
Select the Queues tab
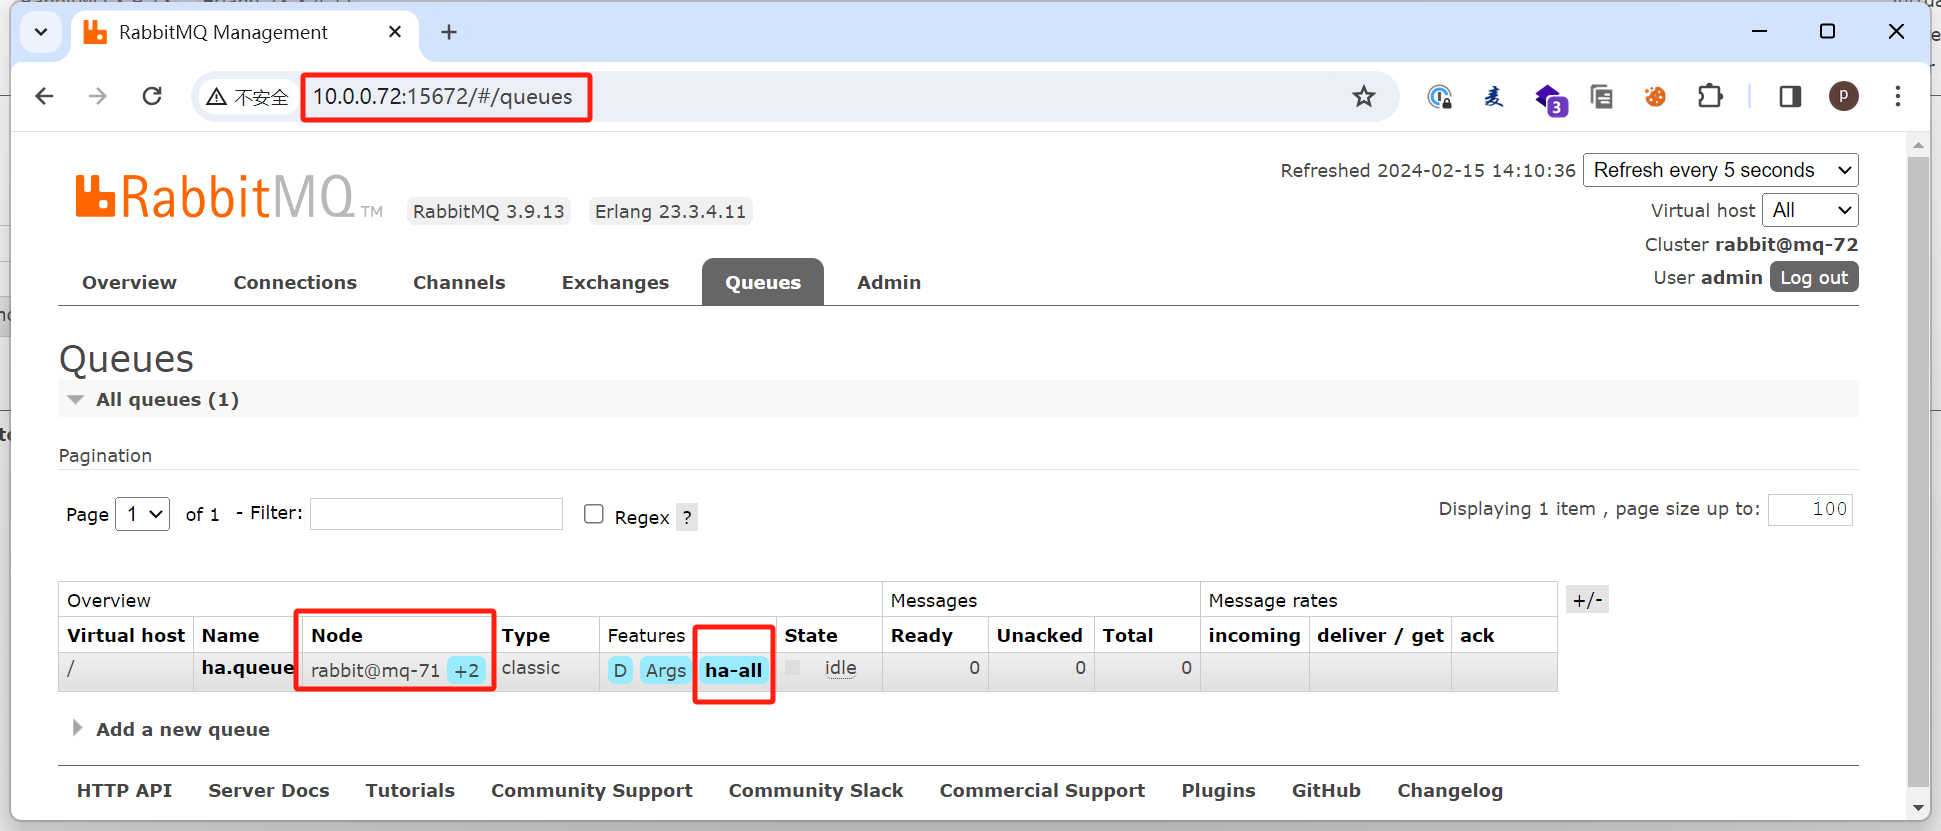(x=763, y=282)
